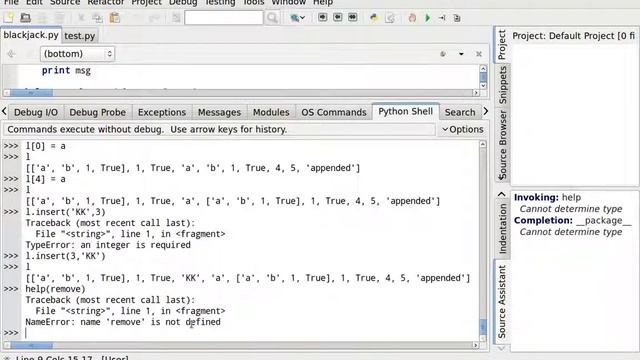This screenshot has width=640, height=360.
Task: Click the copy toolbar icon
Action: [x=98, y=18]
